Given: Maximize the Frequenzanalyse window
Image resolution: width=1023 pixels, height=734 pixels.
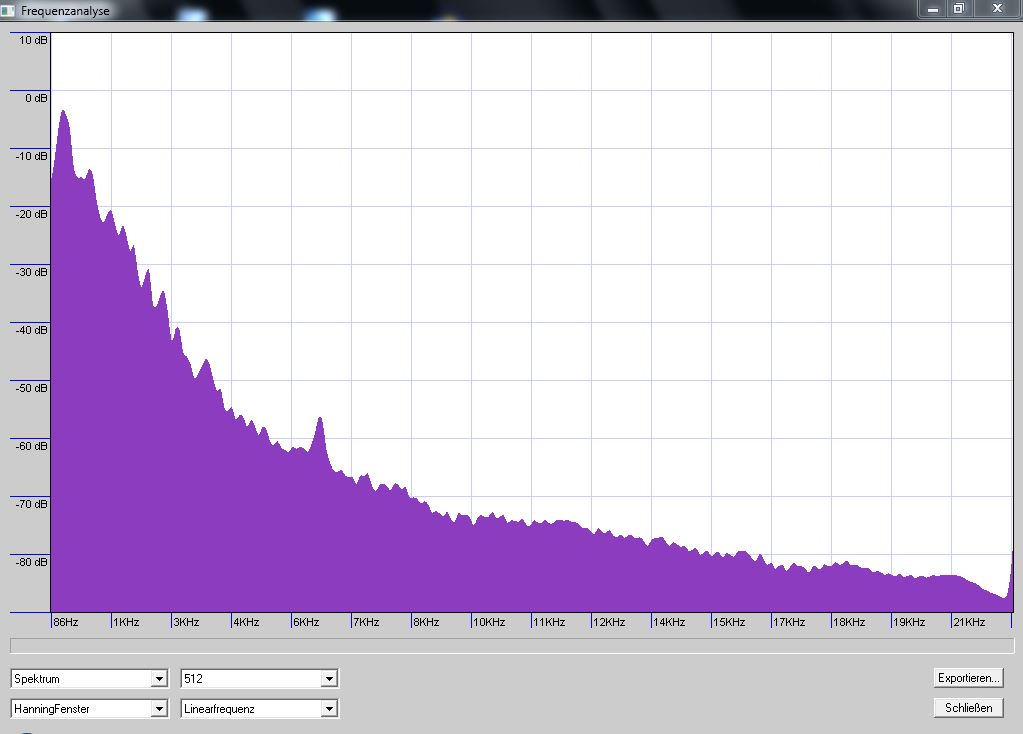Looking at the screenshot, I should [959, 9].
